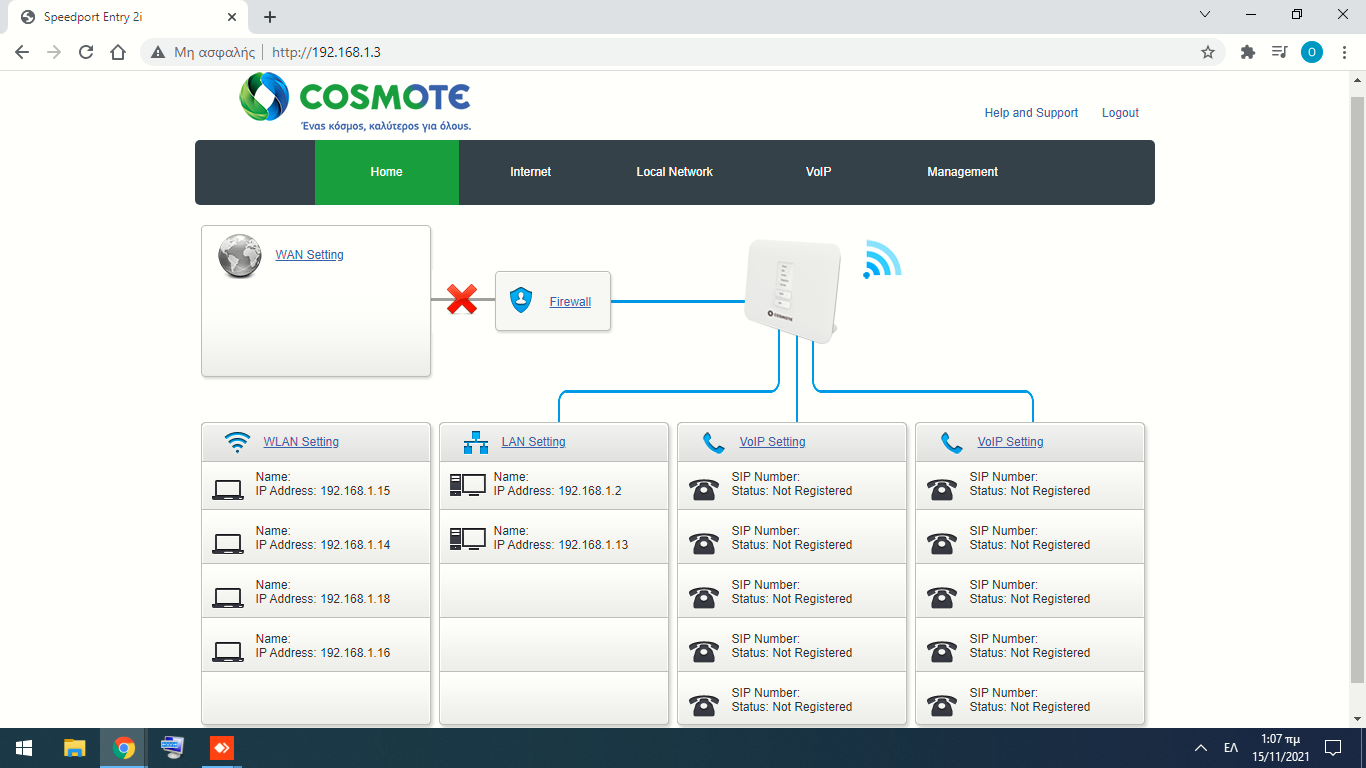1366x768 pixels.
Task: Open the Internet menu
Action: pos(531,172)
